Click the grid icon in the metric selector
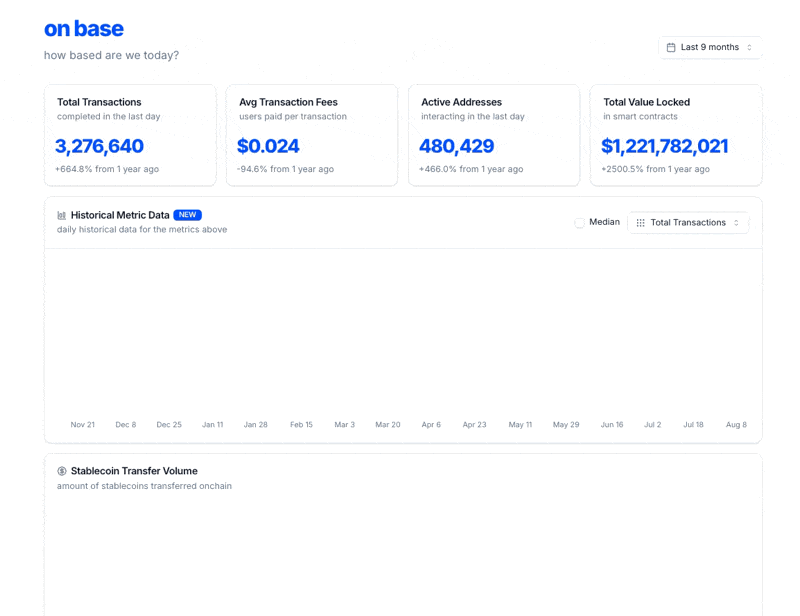This screenshot has height=616, width=800. tap(641, 223)
